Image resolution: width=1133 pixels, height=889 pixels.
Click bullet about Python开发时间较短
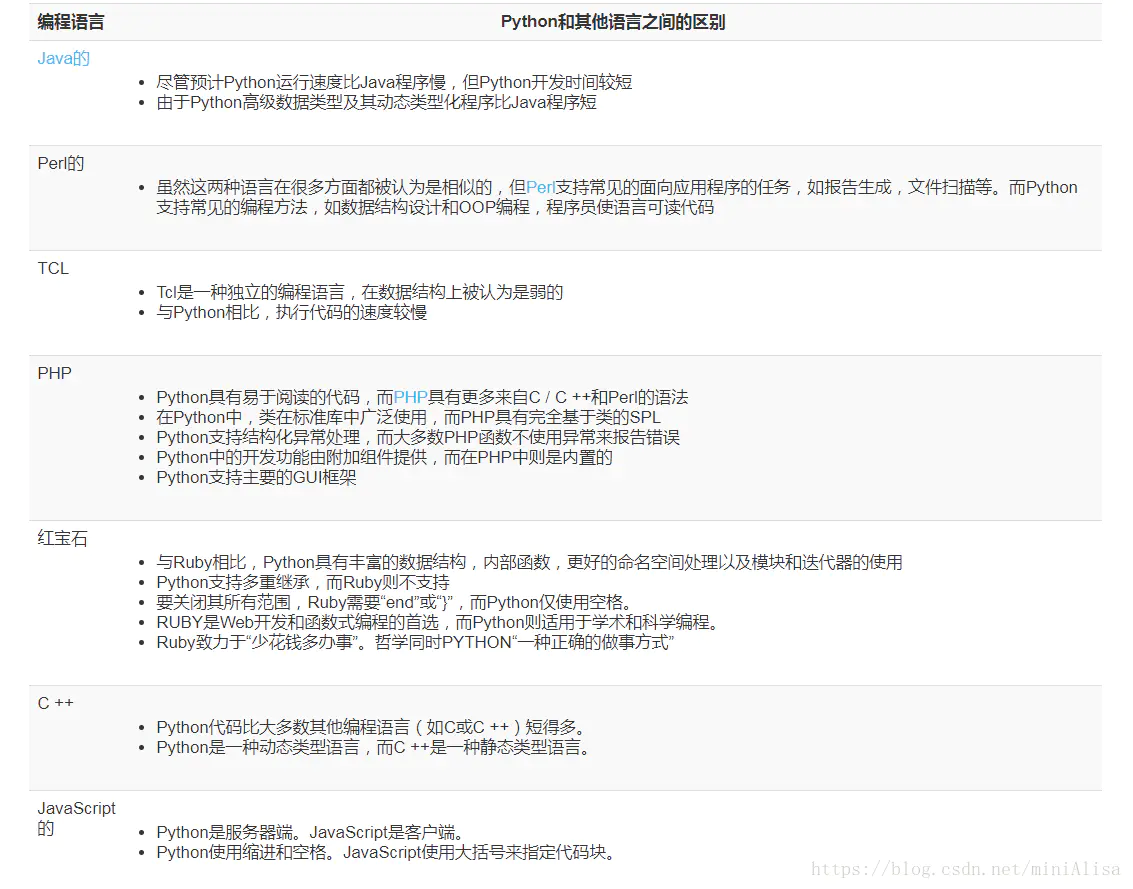point(394,82)
